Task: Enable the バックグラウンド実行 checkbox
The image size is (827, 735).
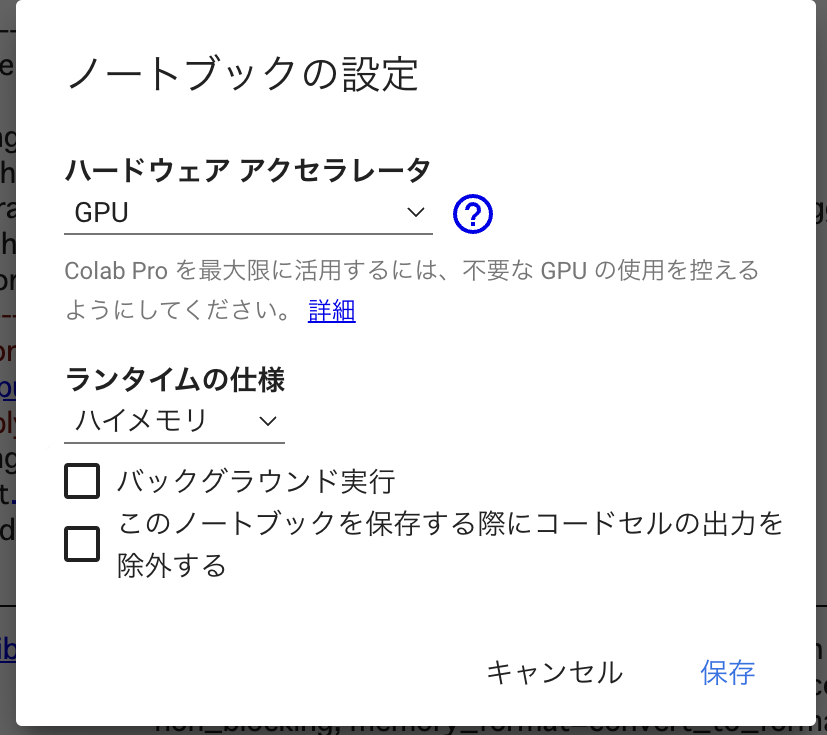Action: click(82, 481)
